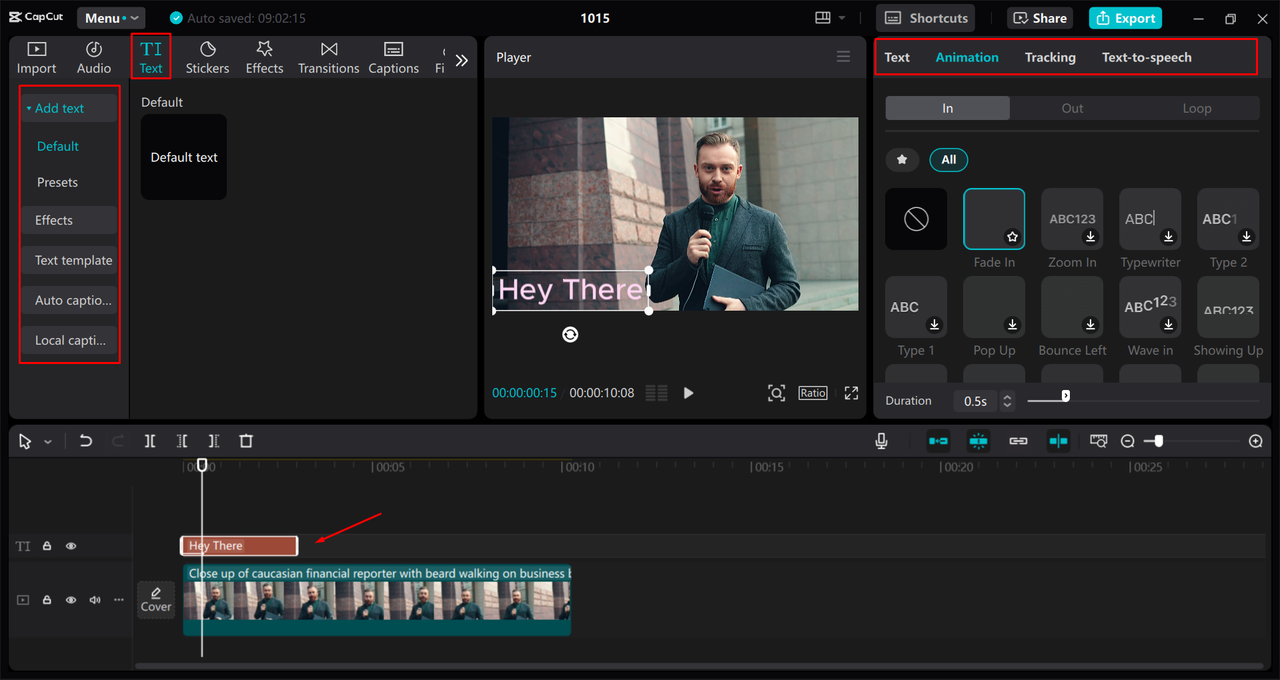The width and height of the screenshot is (1280, 680).
Task: Open the Auto captions category
Action: click(x=68, y=300)
